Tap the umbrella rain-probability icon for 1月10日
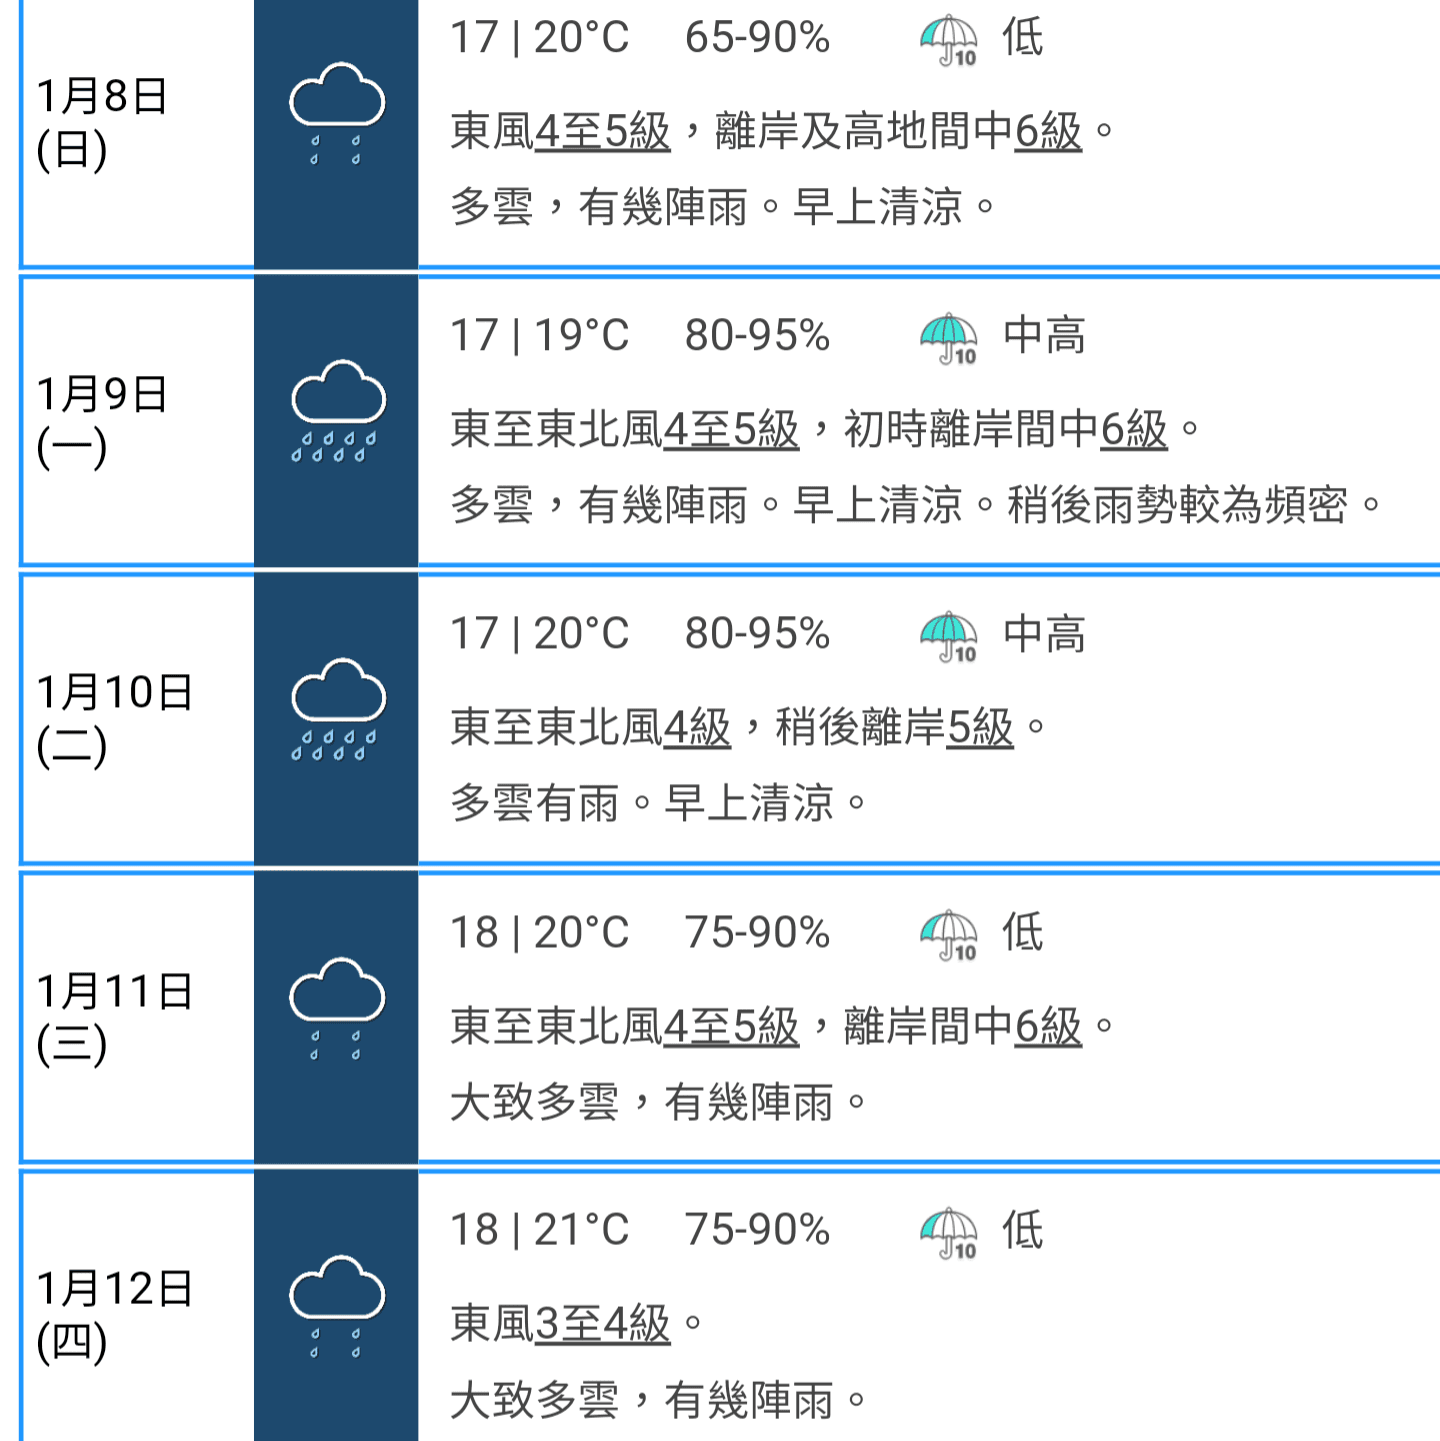The height and width of the screenshot is (1441, 1440). click(x=948, y=637)
